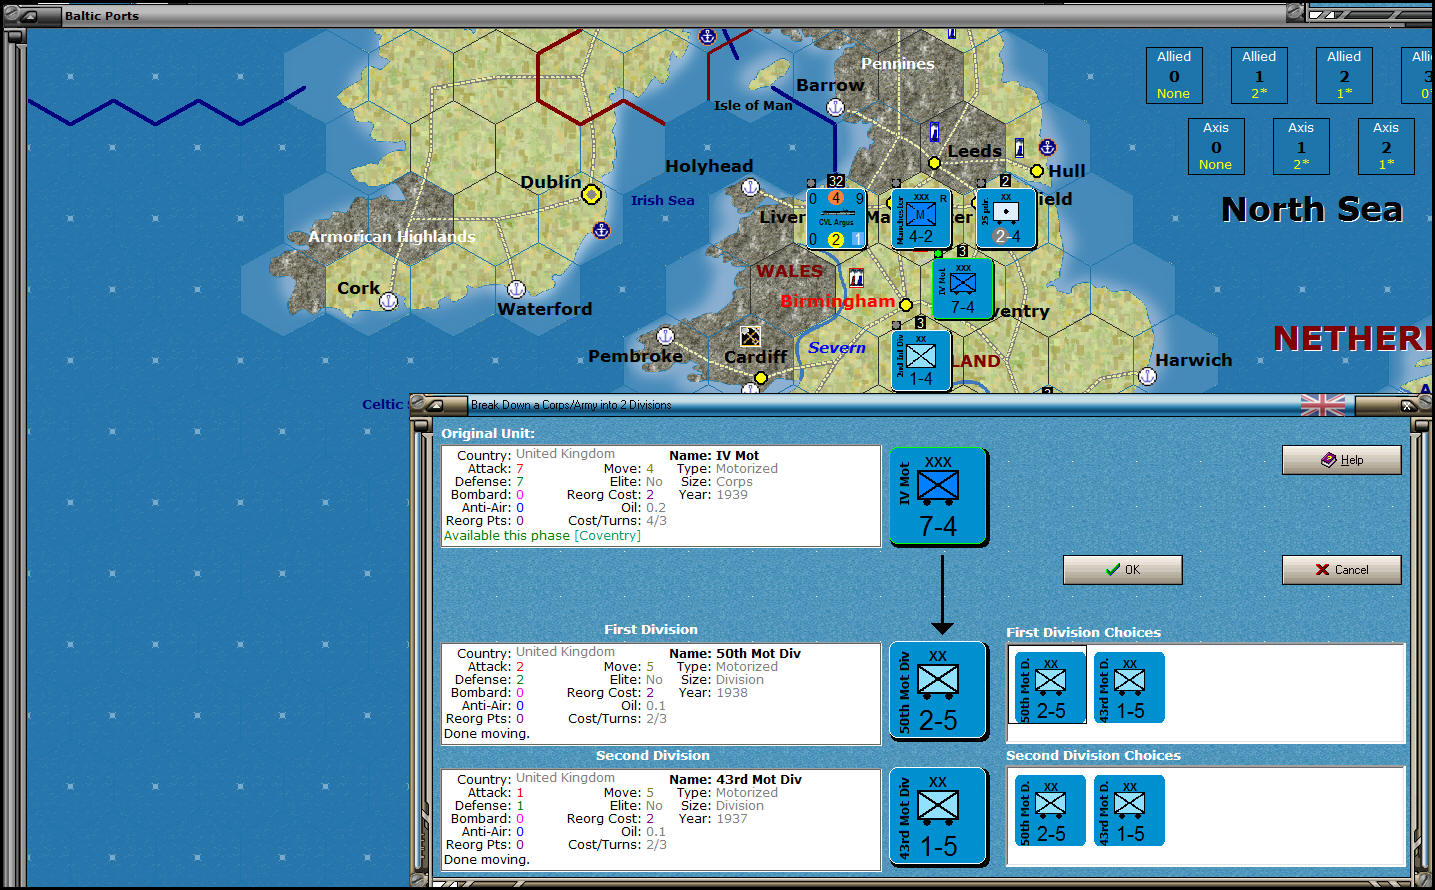Click the blue anchor icon above Hull
Screen dimensions: 1435x890
[x=1047, y=147]
